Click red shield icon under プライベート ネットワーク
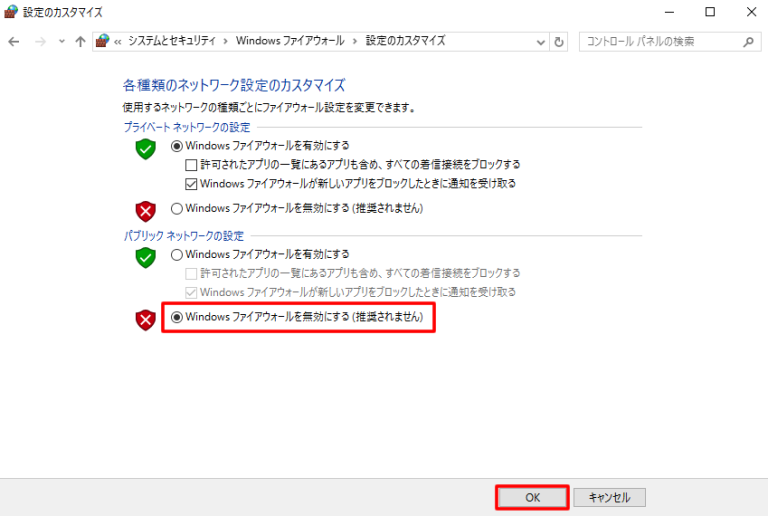This screenshot has width=768, height=516. 145,211
